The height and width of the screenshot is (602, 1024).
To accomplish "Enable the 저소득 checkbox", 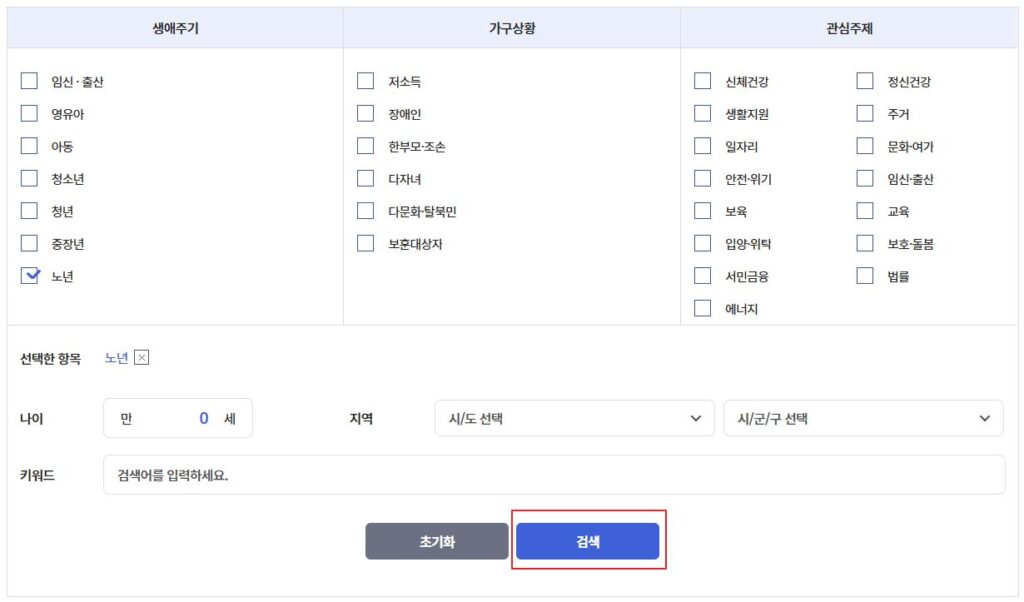I will (x=366, y=82).
